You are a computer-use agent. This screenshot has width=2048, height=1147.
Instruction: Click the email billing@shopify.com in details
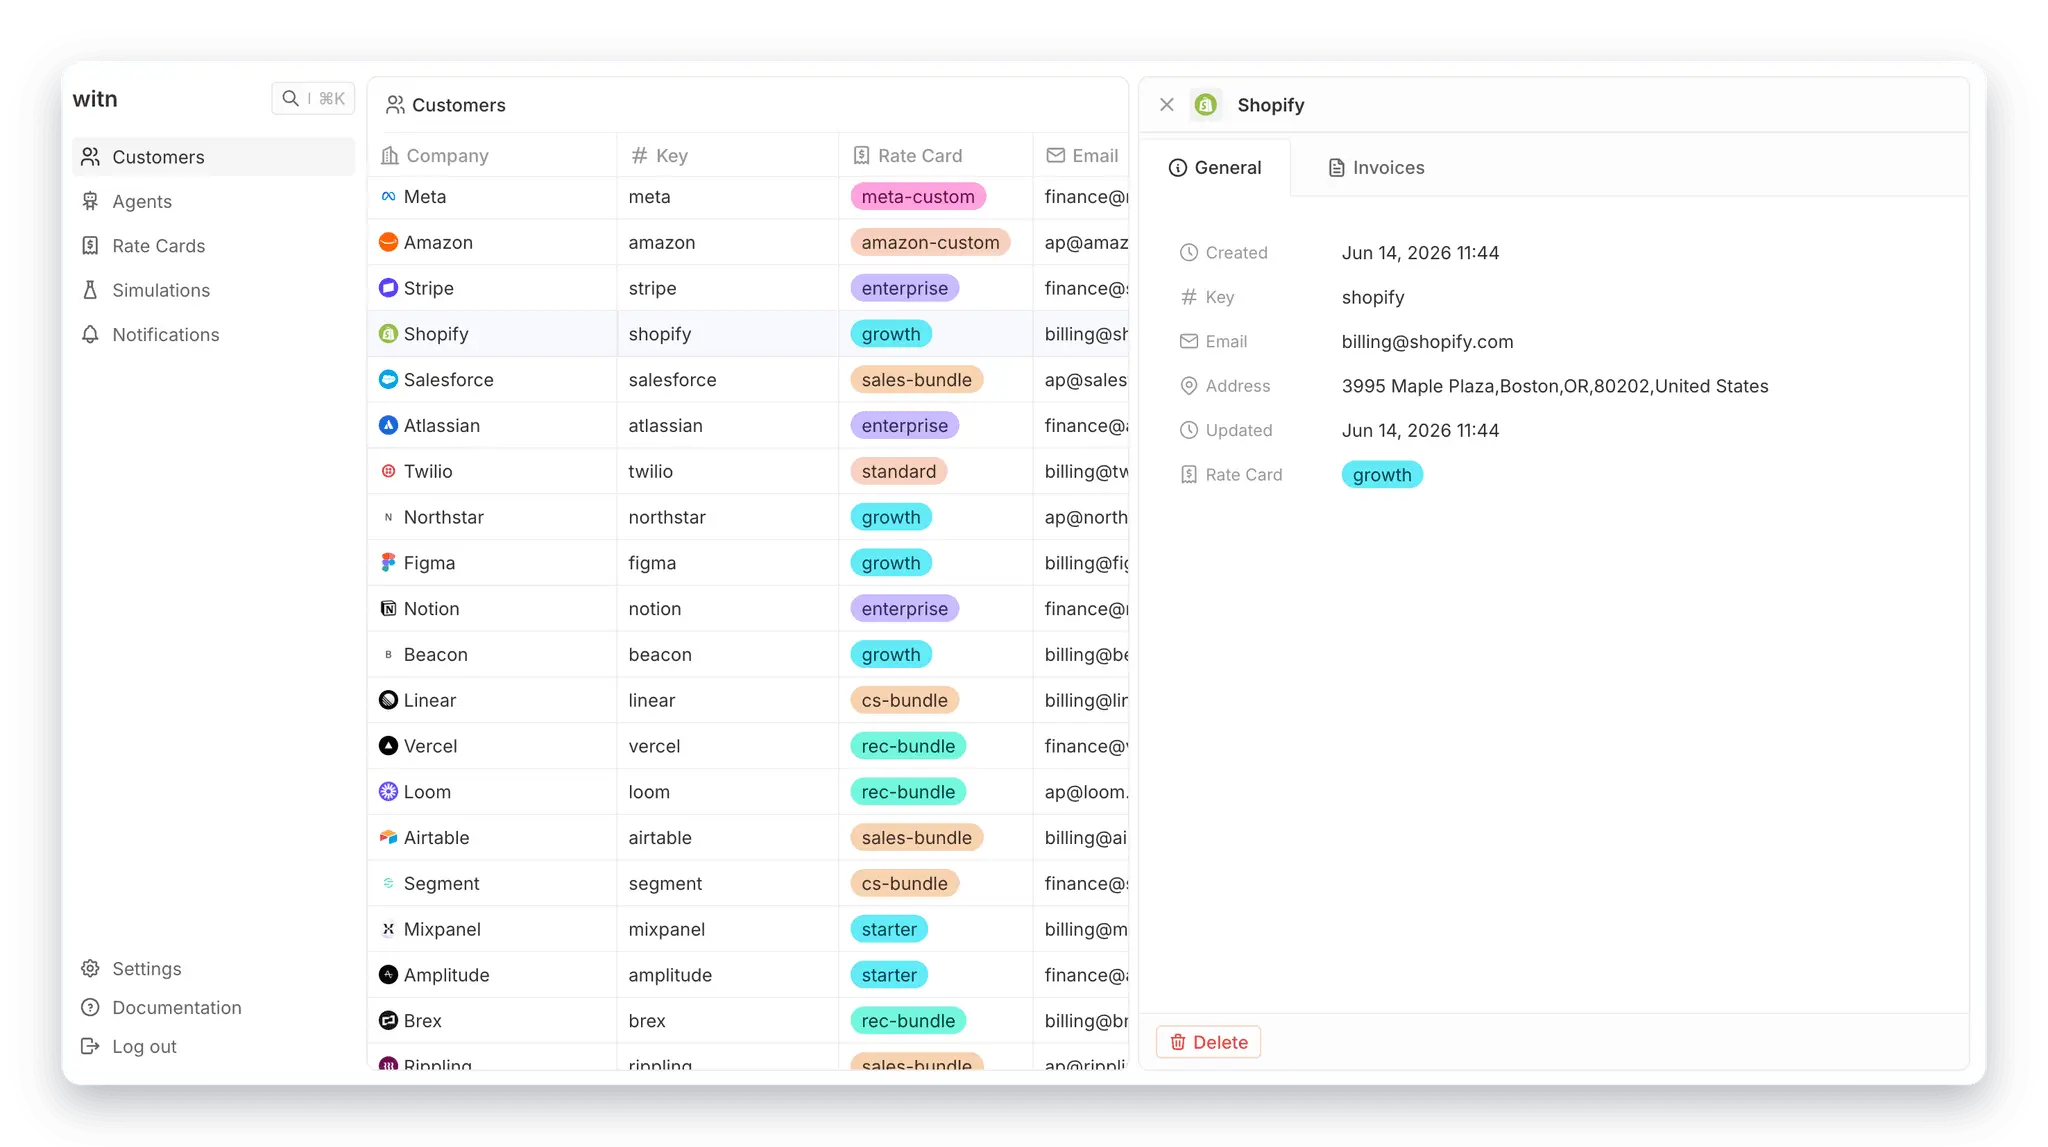coord(1427,342)
